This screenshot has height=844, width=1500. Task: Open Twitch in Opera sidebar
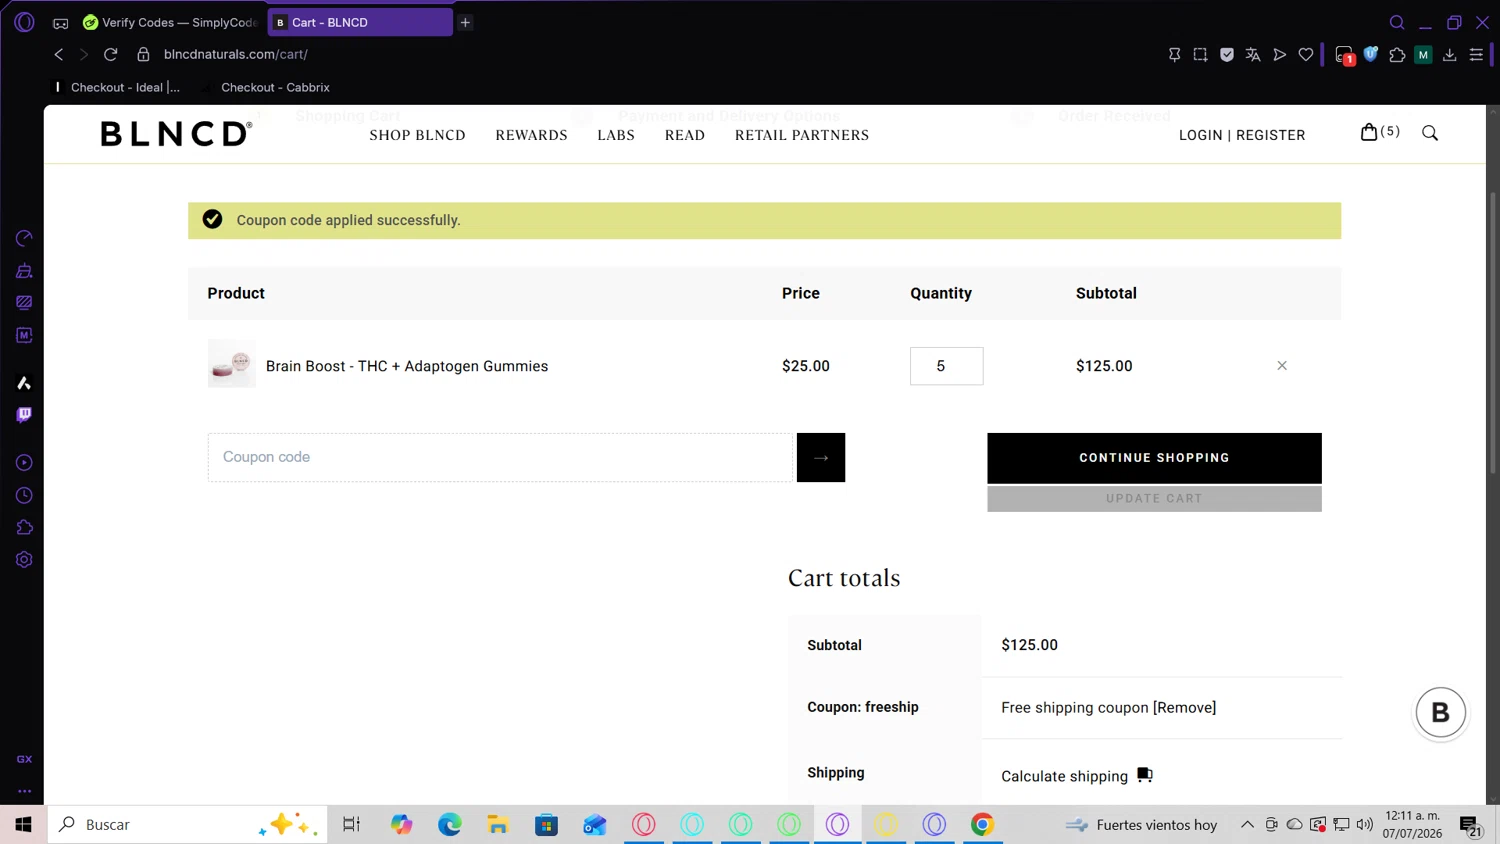point(24,415)
